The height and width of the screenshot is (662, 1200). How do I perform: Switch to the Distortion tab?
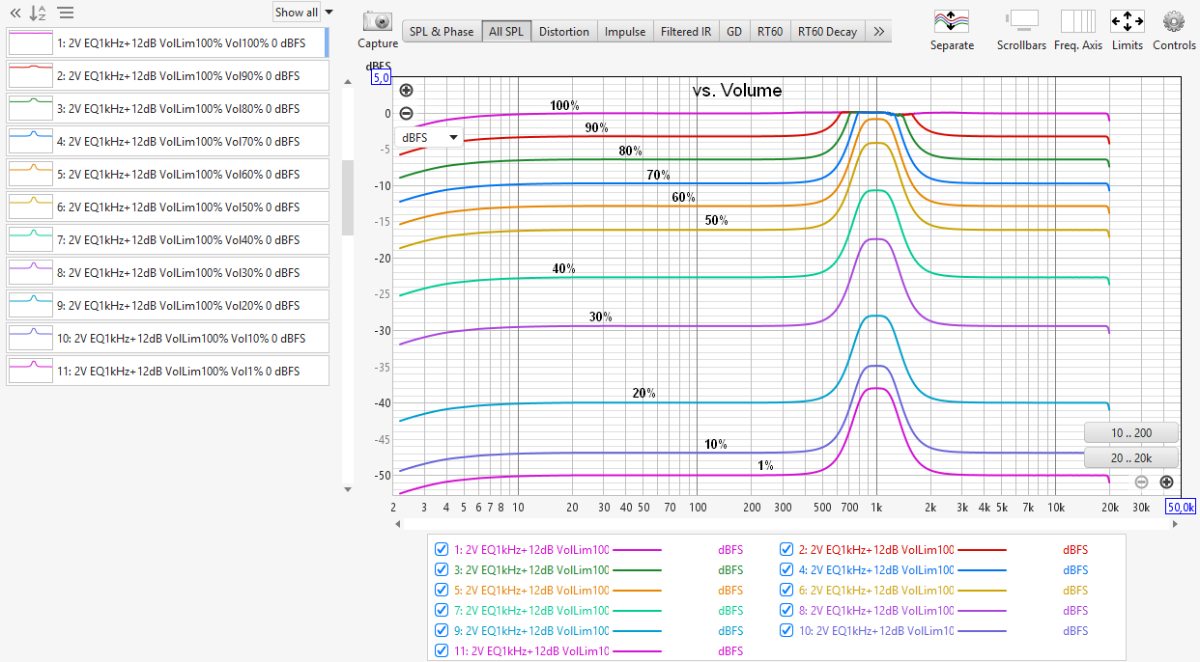point(564,31)
